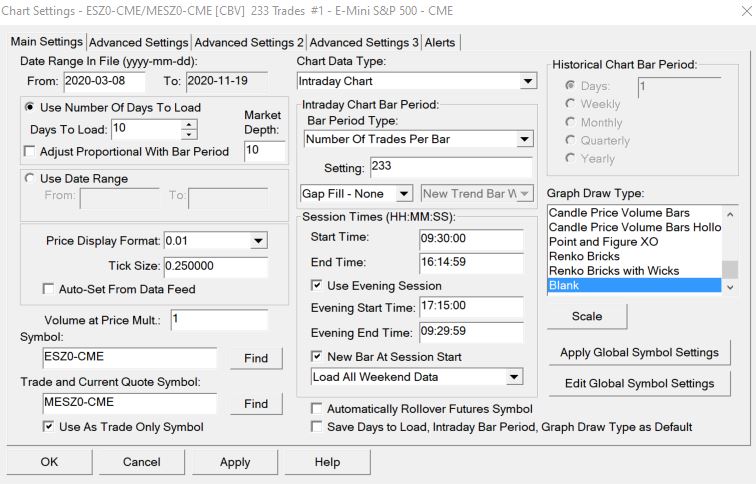The height and width of the screenshot is (484, 756).
Task: Click the Tick Size input field
Action: click(x=215, y=265)
